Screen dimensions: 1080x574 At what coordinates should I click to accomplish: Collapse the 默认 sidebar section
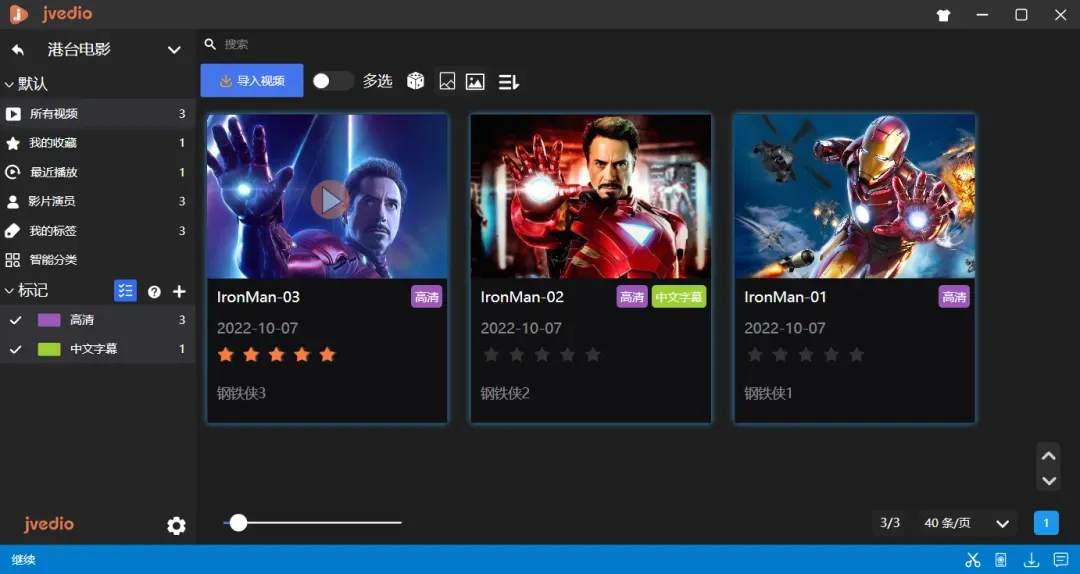[x=10, y=84]
